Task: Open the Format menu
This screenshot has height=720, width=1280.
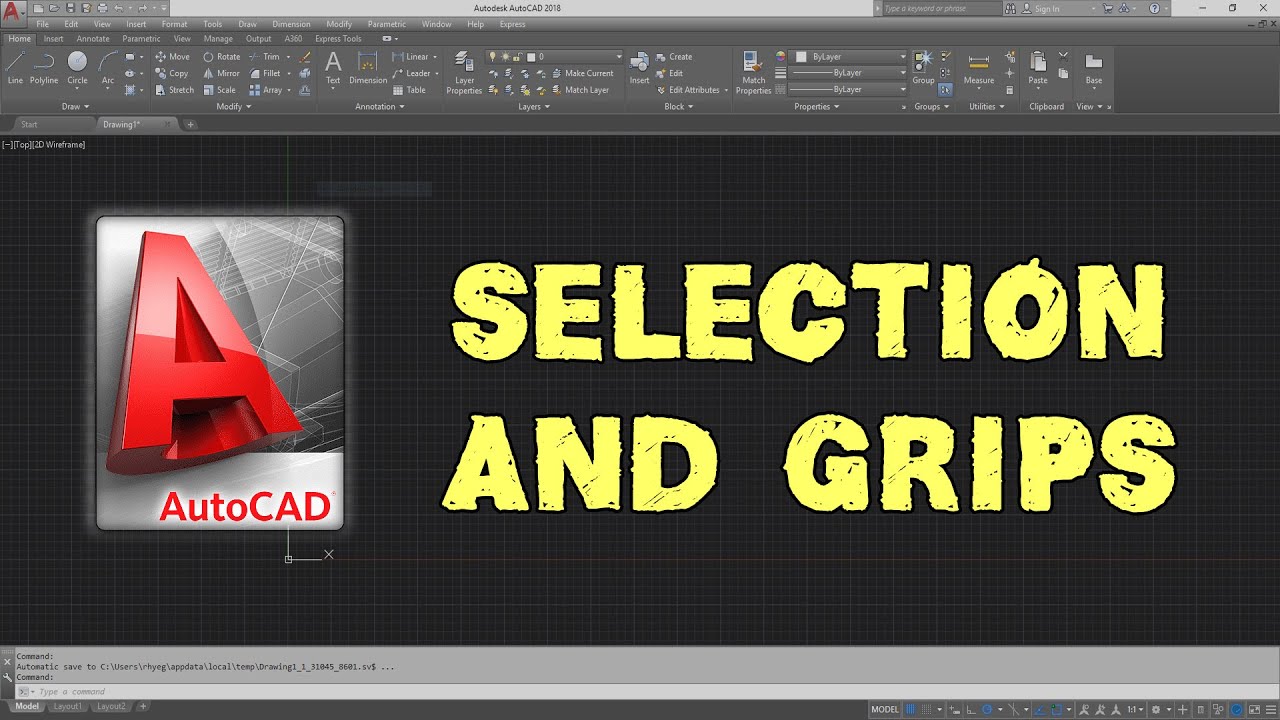Action: click(174, 24)
